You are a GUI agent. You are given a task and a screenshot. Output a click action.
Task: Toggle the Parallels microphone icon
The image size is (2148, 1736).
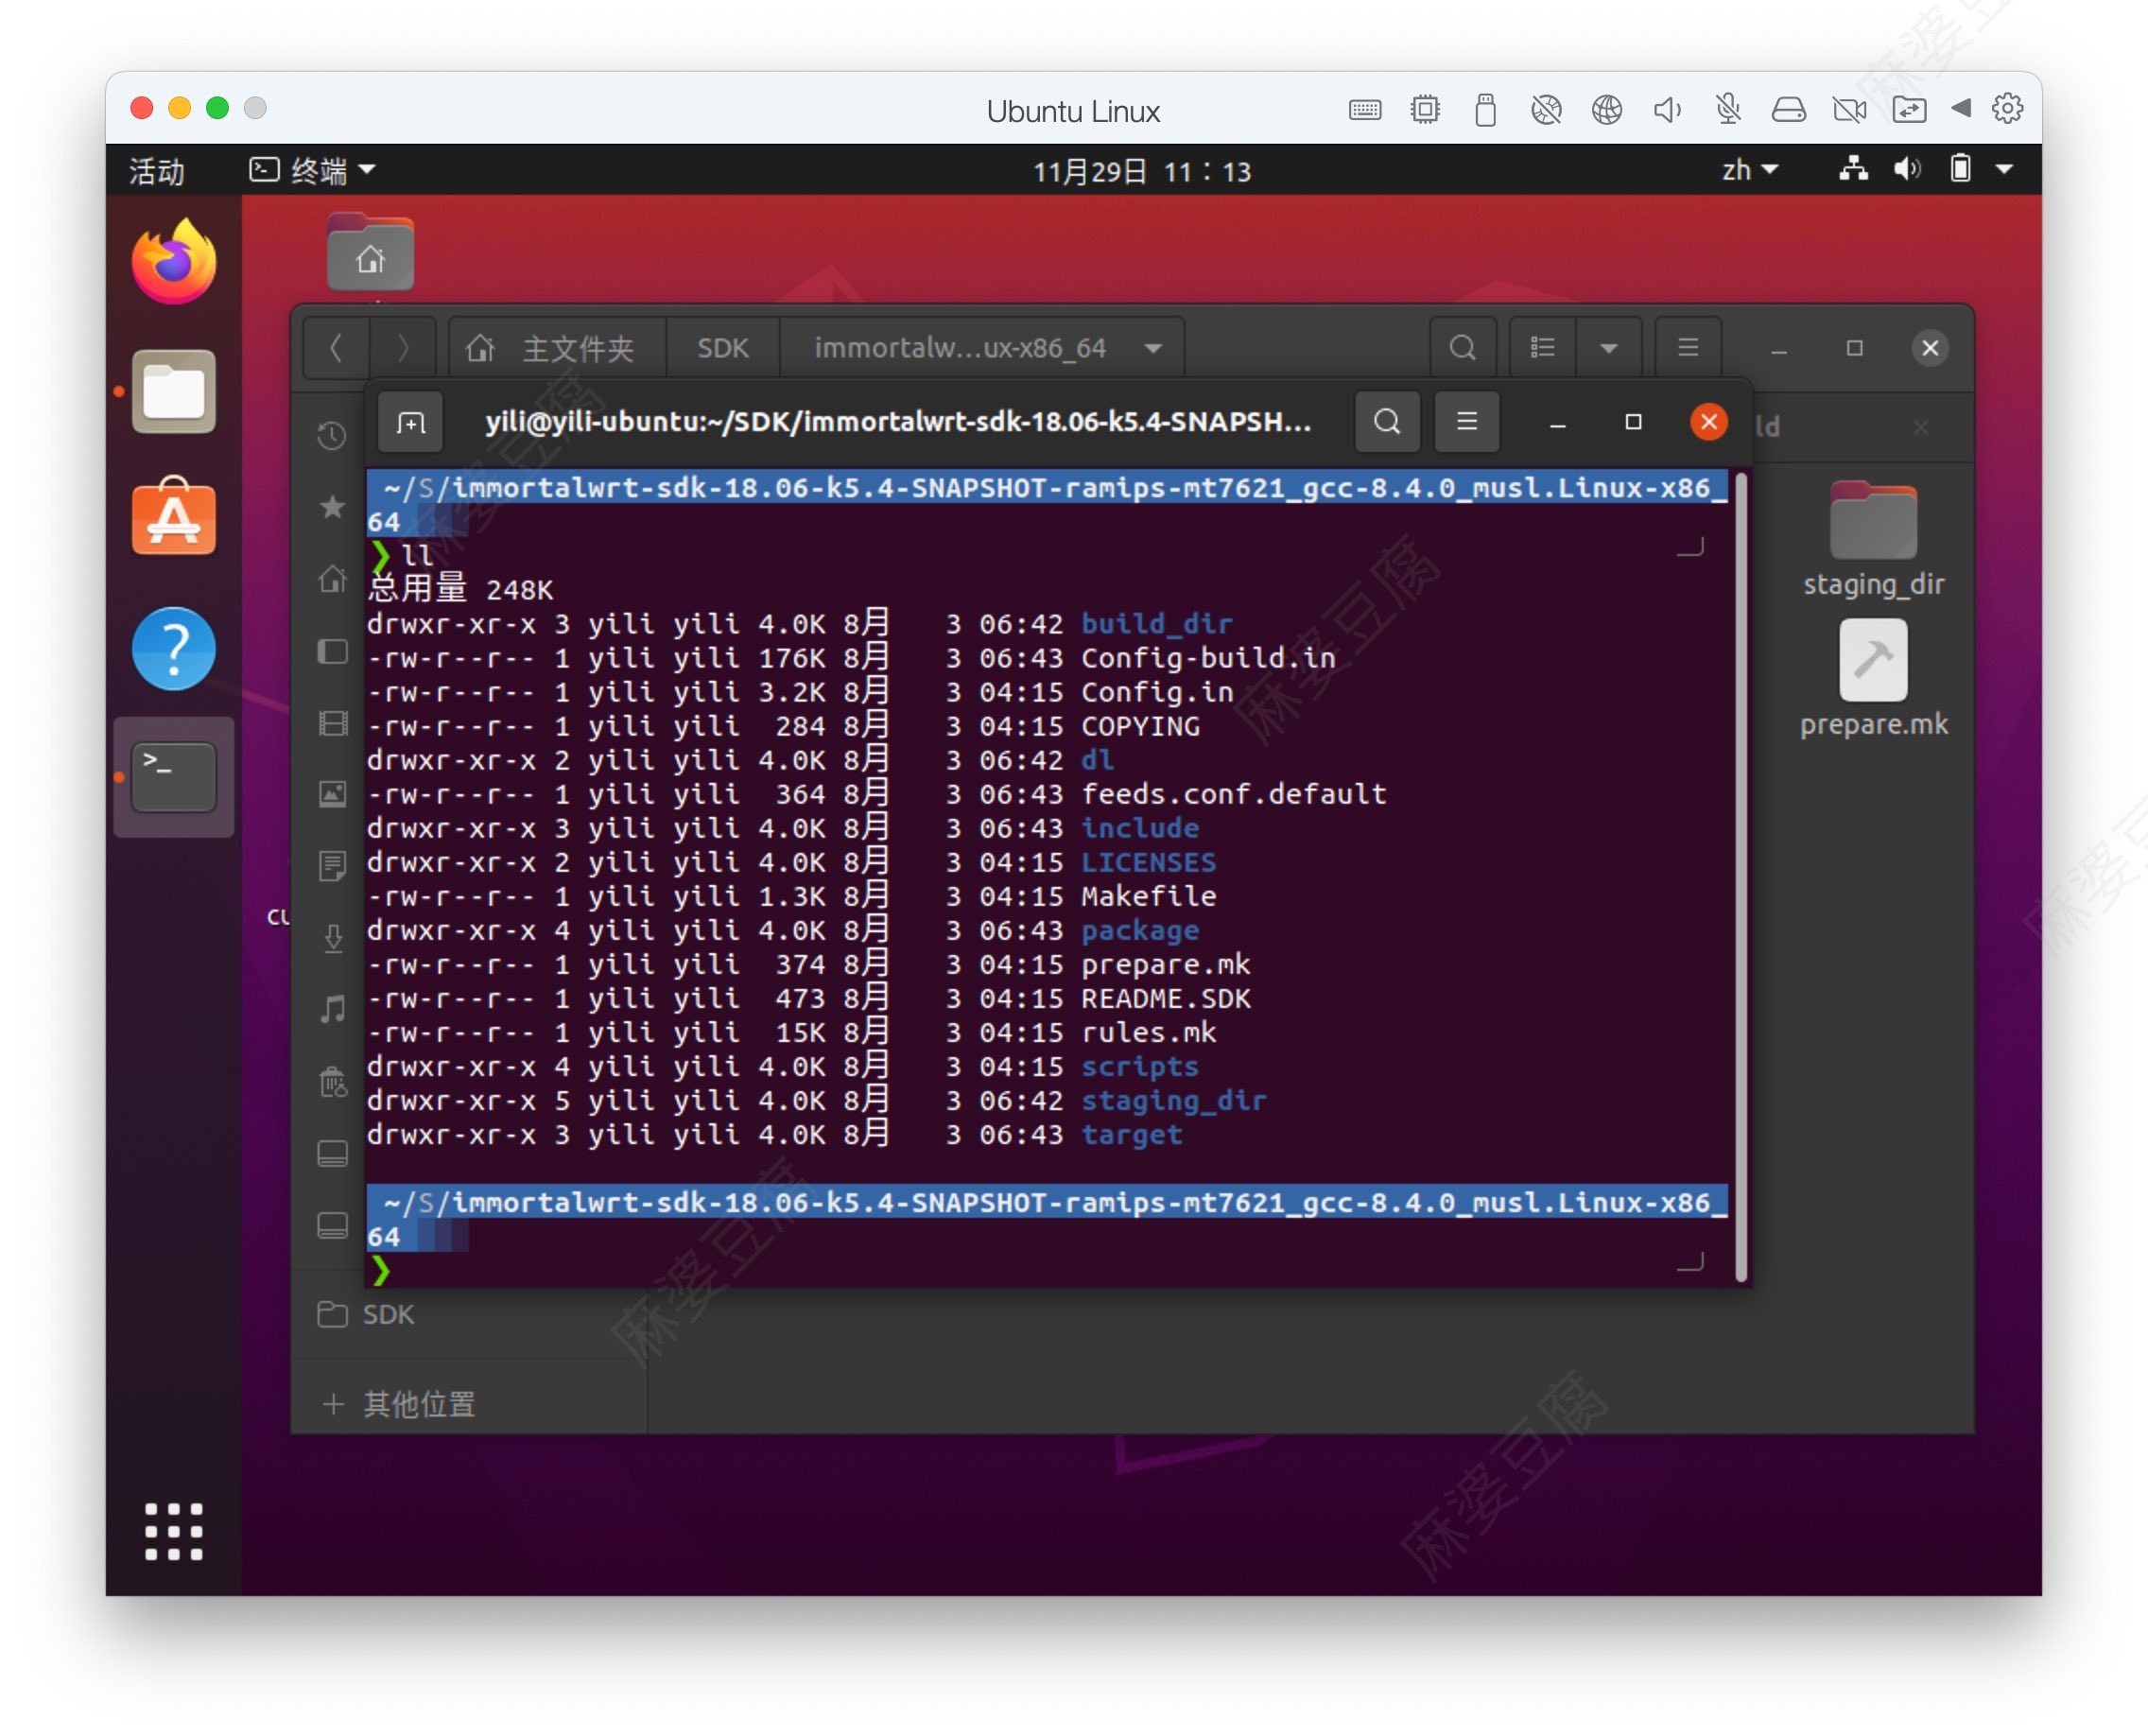(x=1728, y=109)
